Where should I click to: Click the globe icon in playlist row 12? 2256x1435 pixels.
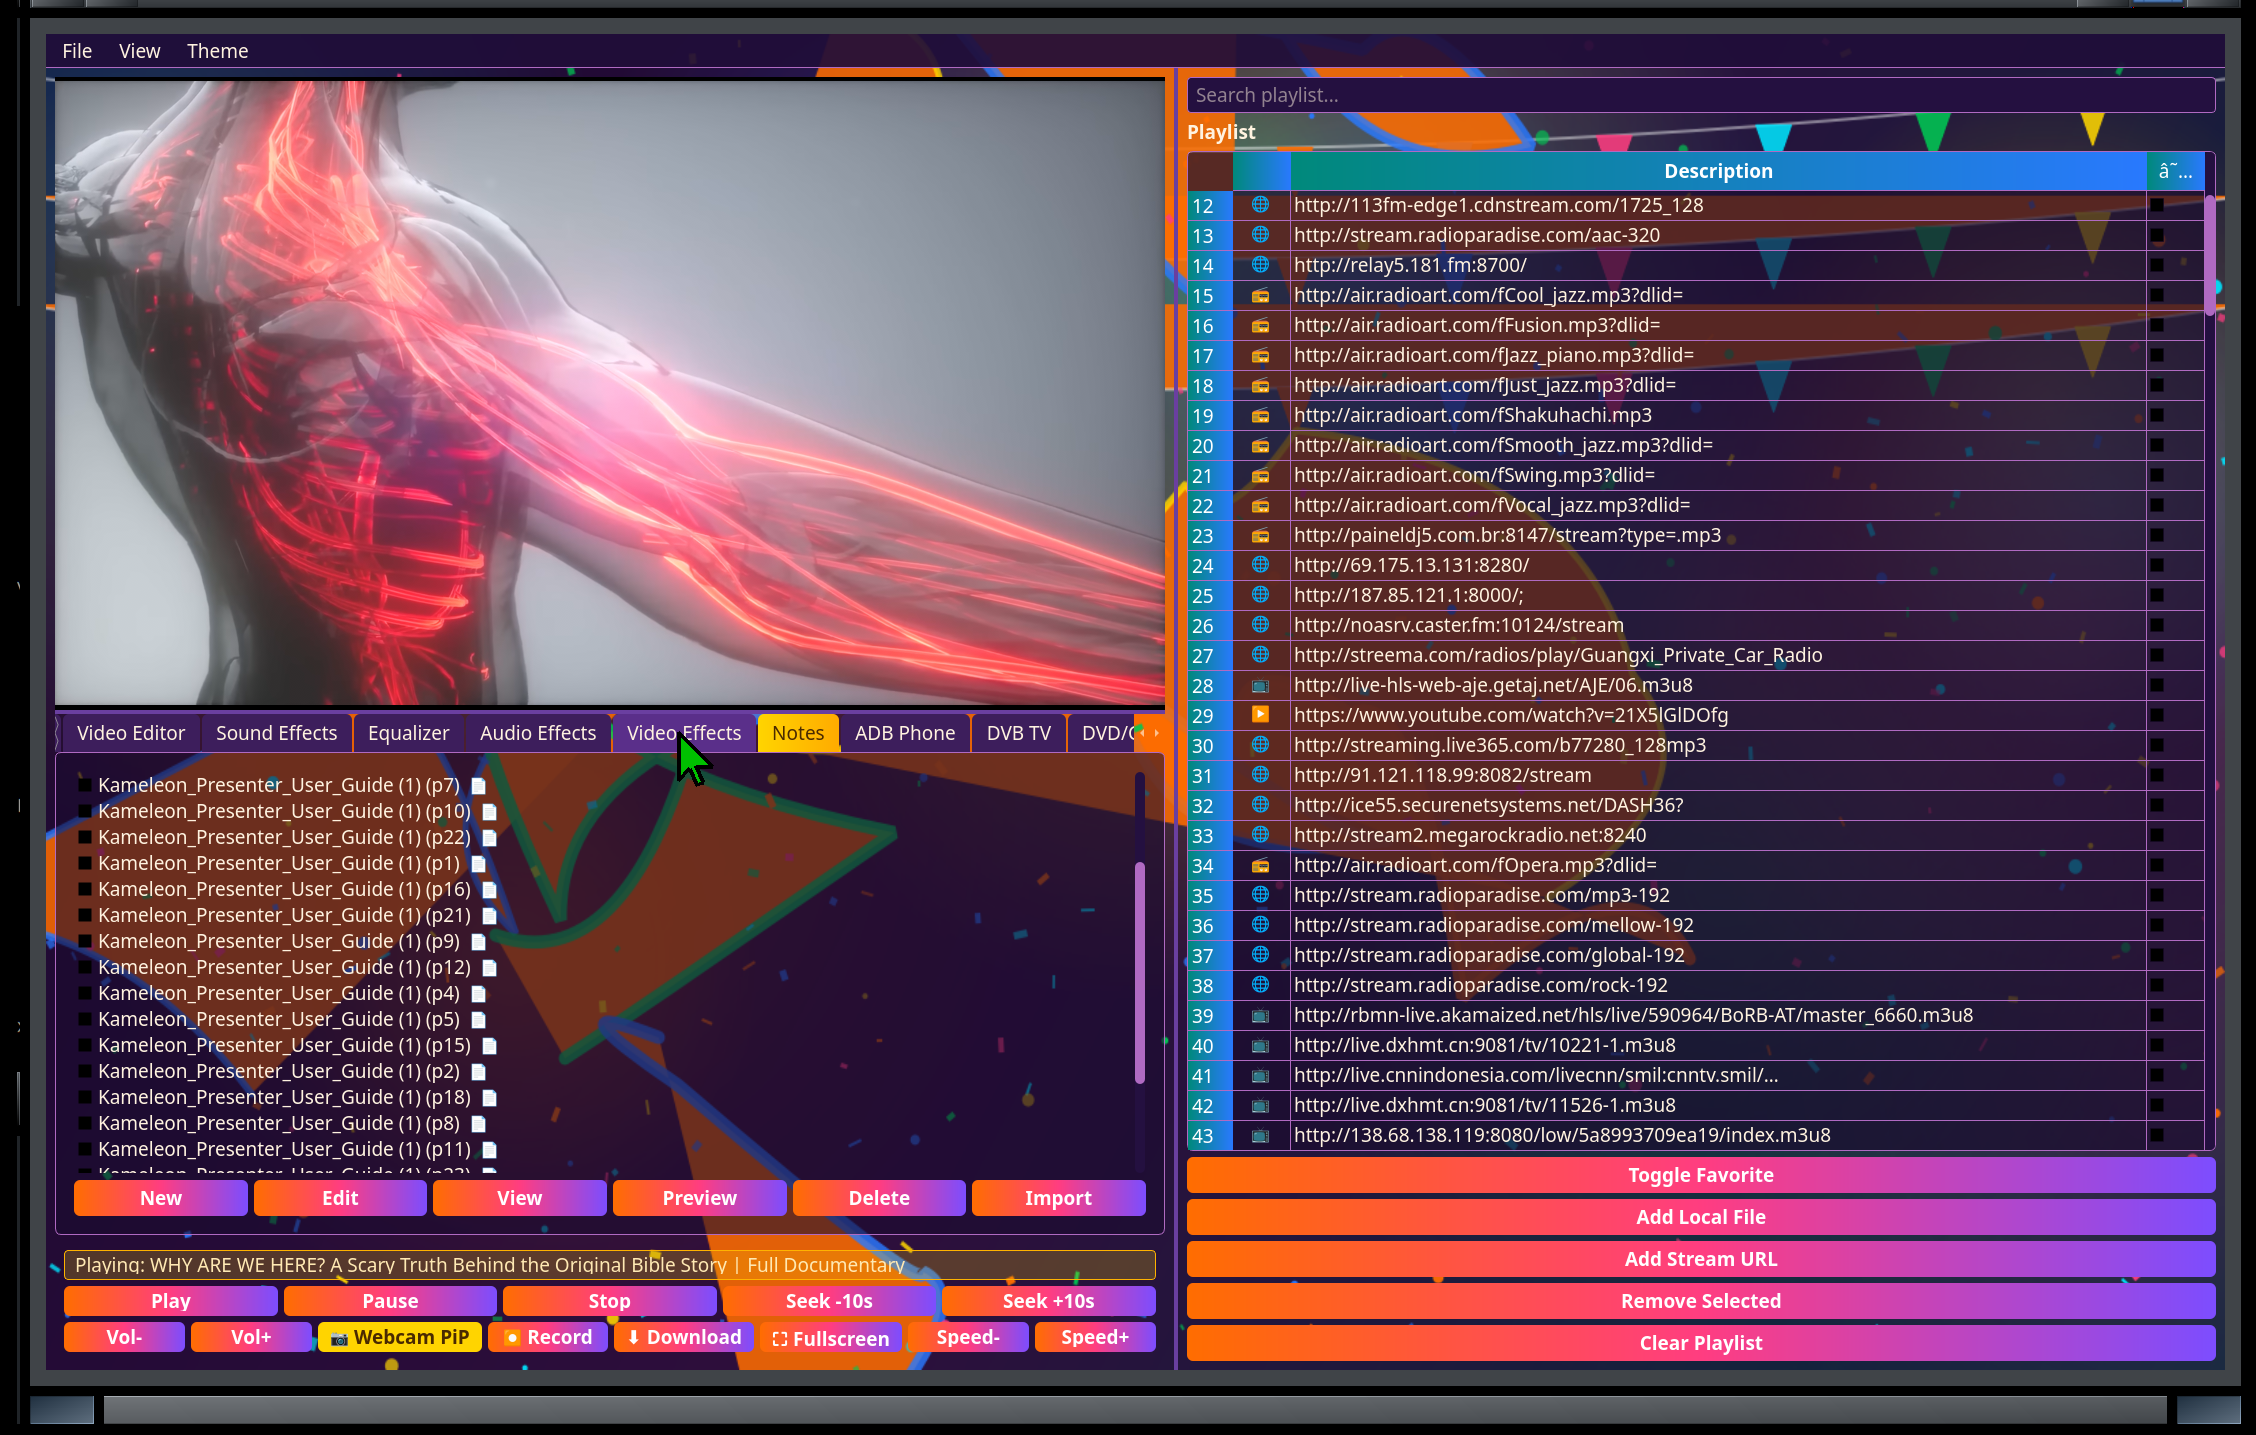tap(1260, 205)
